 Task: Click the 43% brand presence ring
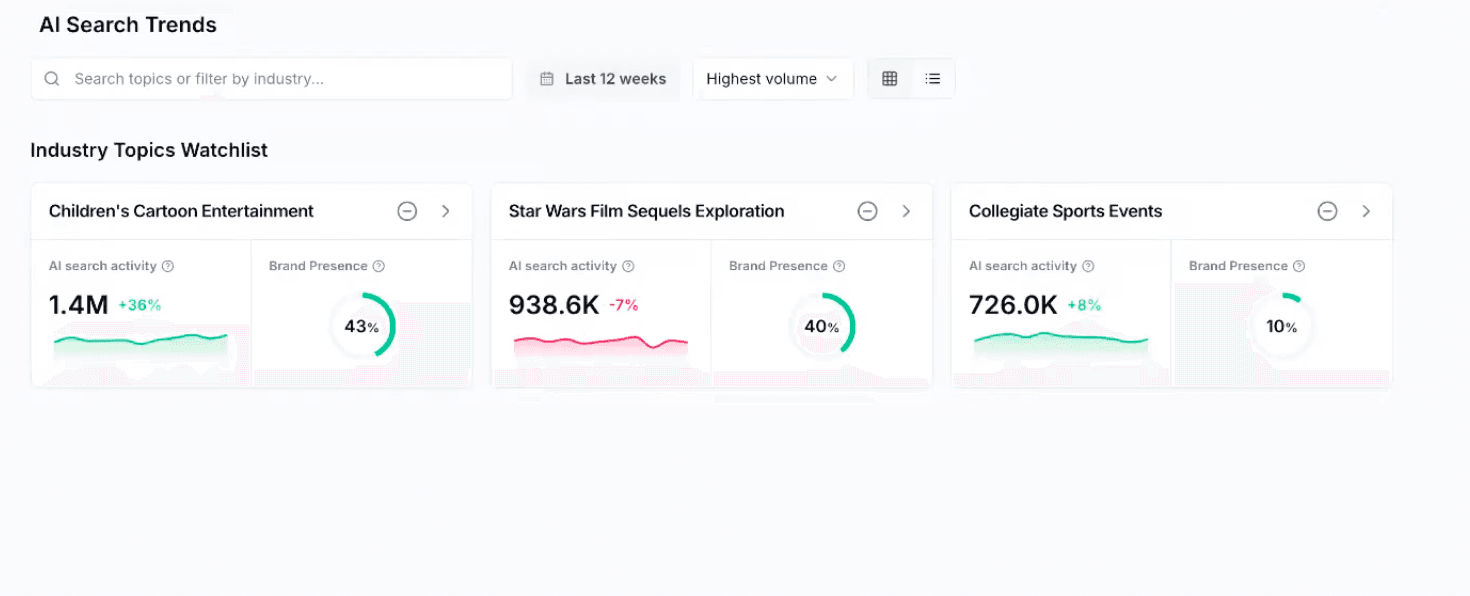tap(362, 326)
